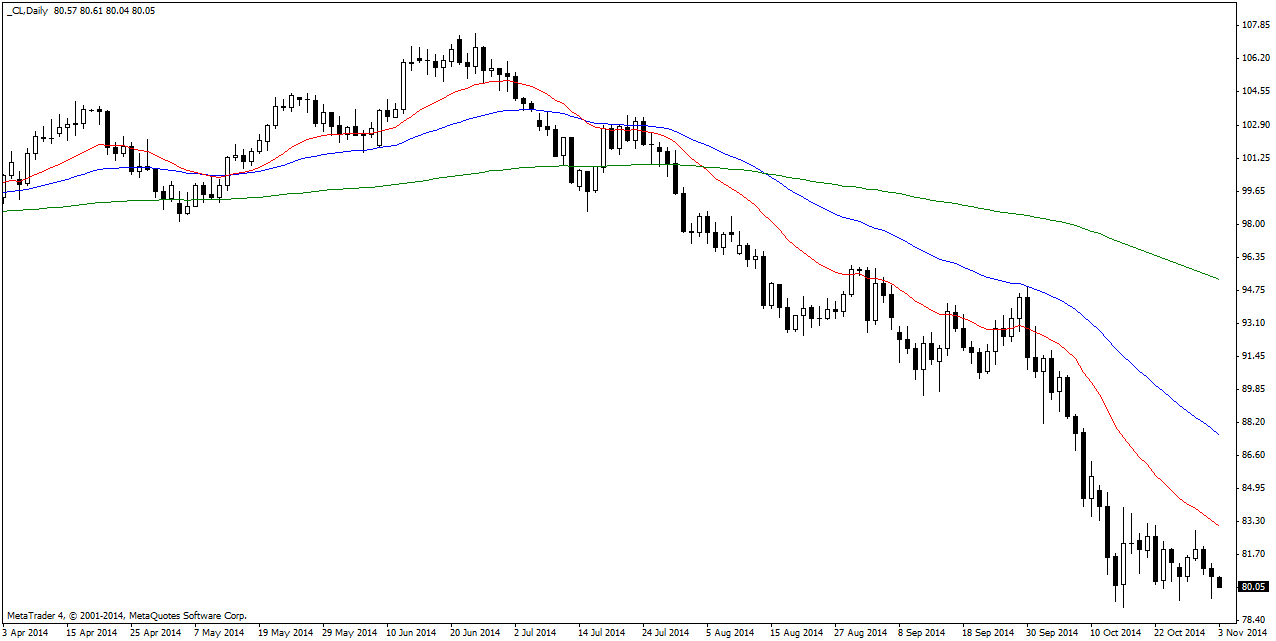This screenshot has height=641, width=1276.
Task: Click the 10 Oct 2014 date label
Action: [1115, 633]
